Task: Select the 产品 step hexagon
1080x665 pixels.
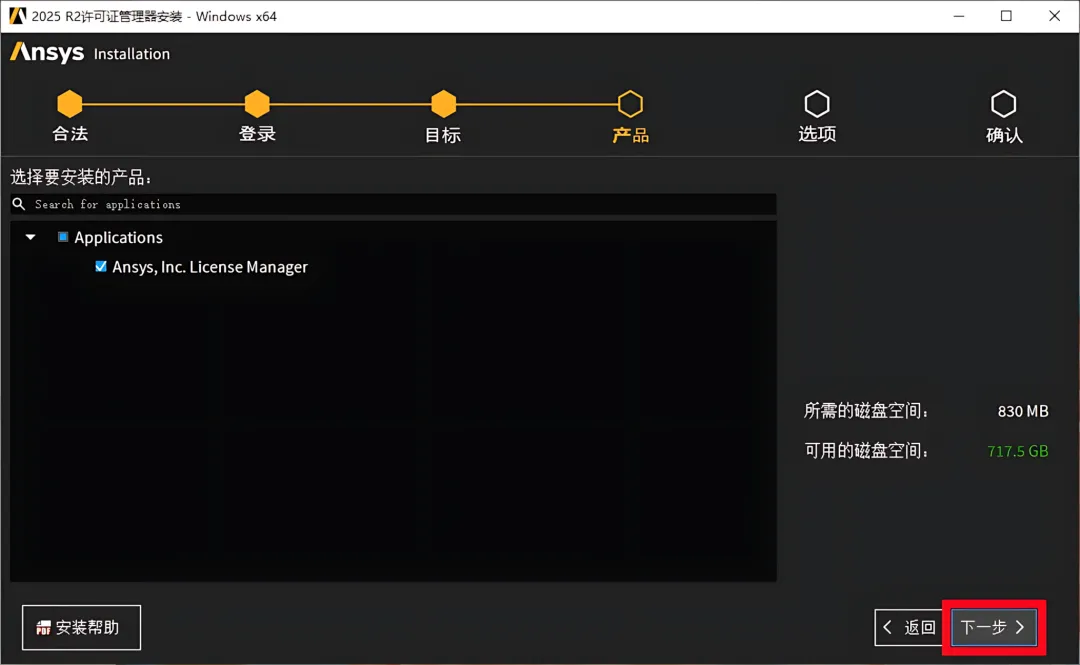Action: point(630,104)
